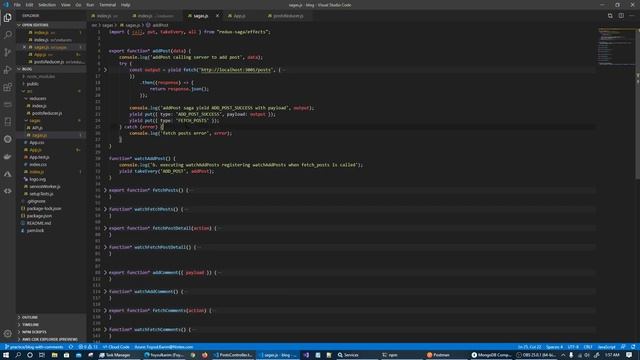Open the Explorer view in activity bar
Viewport: 640px width, 360px height.
7,18
